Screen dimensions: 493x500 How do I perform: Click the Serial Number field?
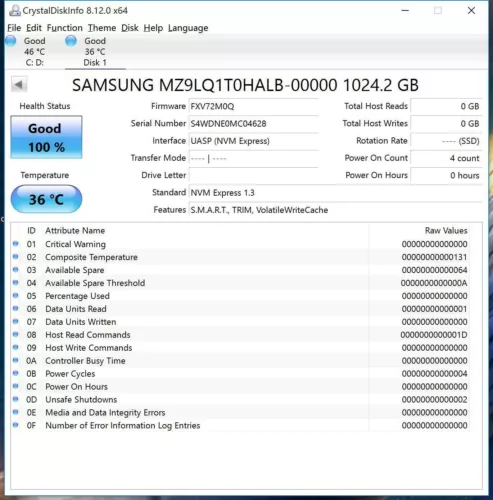click(253, 124)
